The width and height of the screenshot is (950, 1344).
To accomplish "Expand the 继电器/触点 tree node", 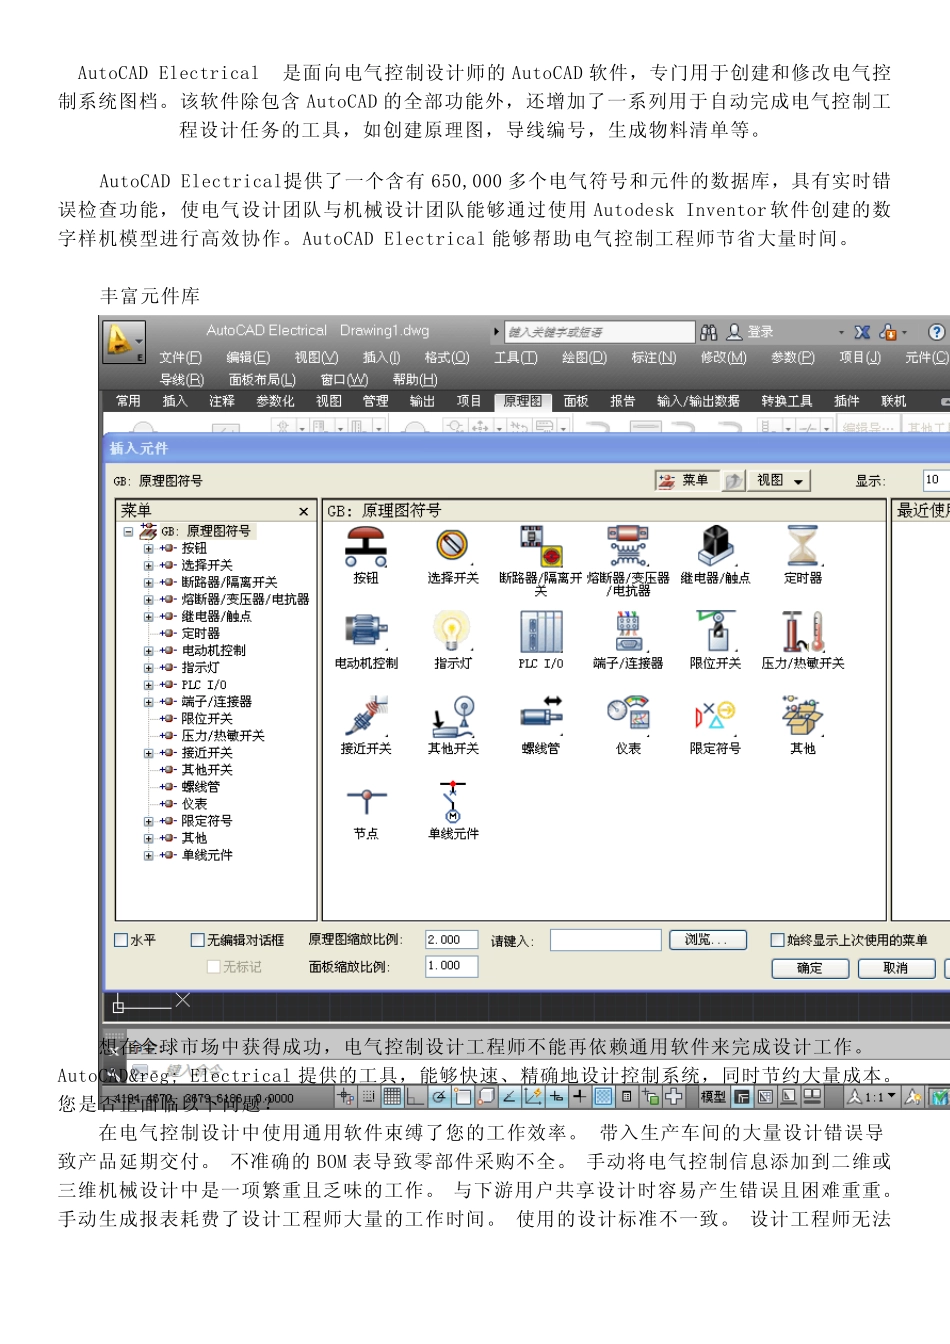I will coord(149,617).
